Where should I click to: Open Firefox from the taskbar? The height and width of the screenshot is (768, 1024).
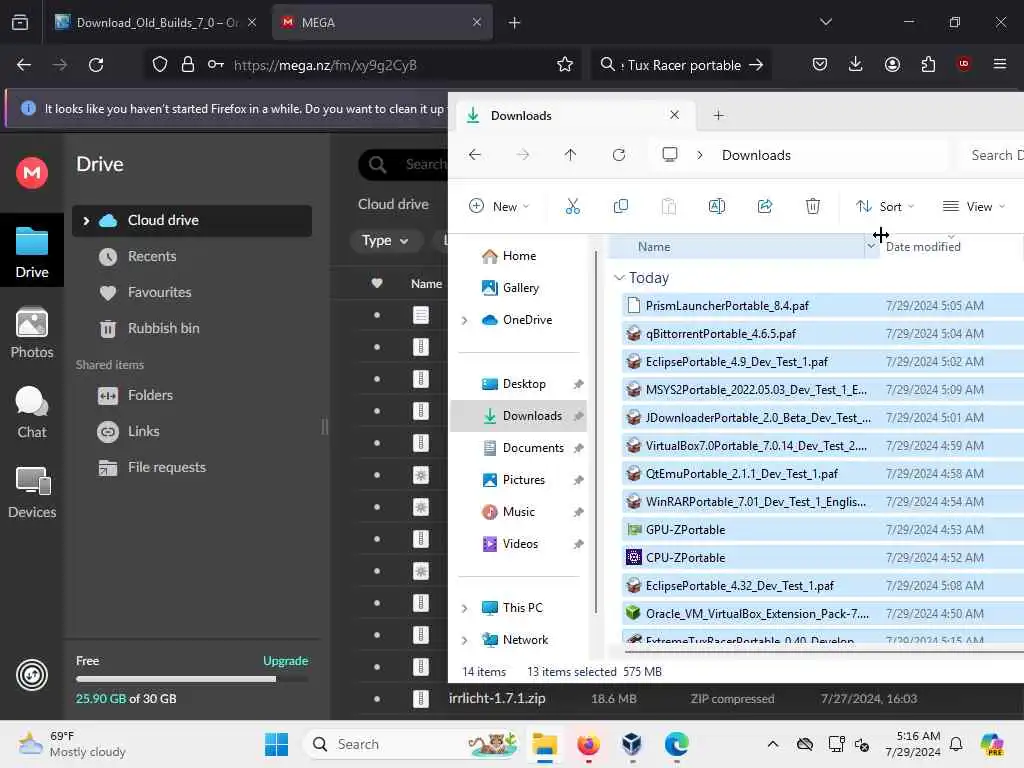[588, 744]
